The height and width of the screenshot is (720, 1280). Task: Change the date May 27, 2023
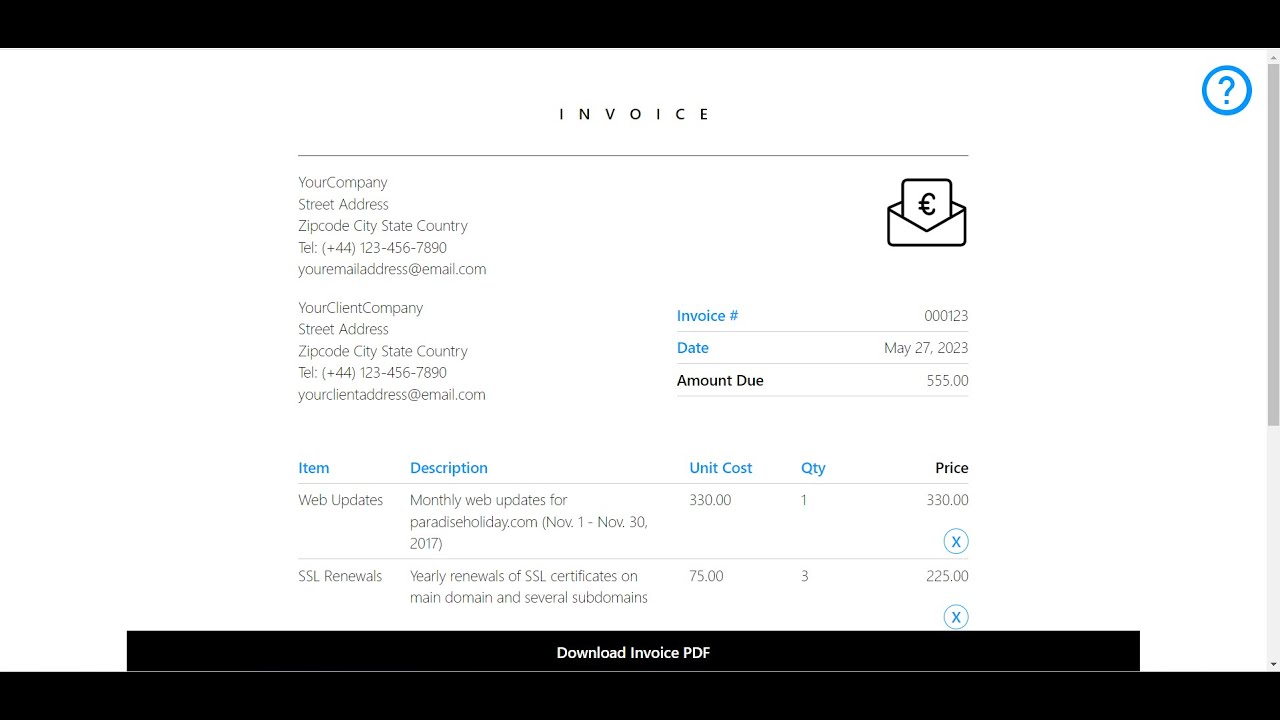925,348
